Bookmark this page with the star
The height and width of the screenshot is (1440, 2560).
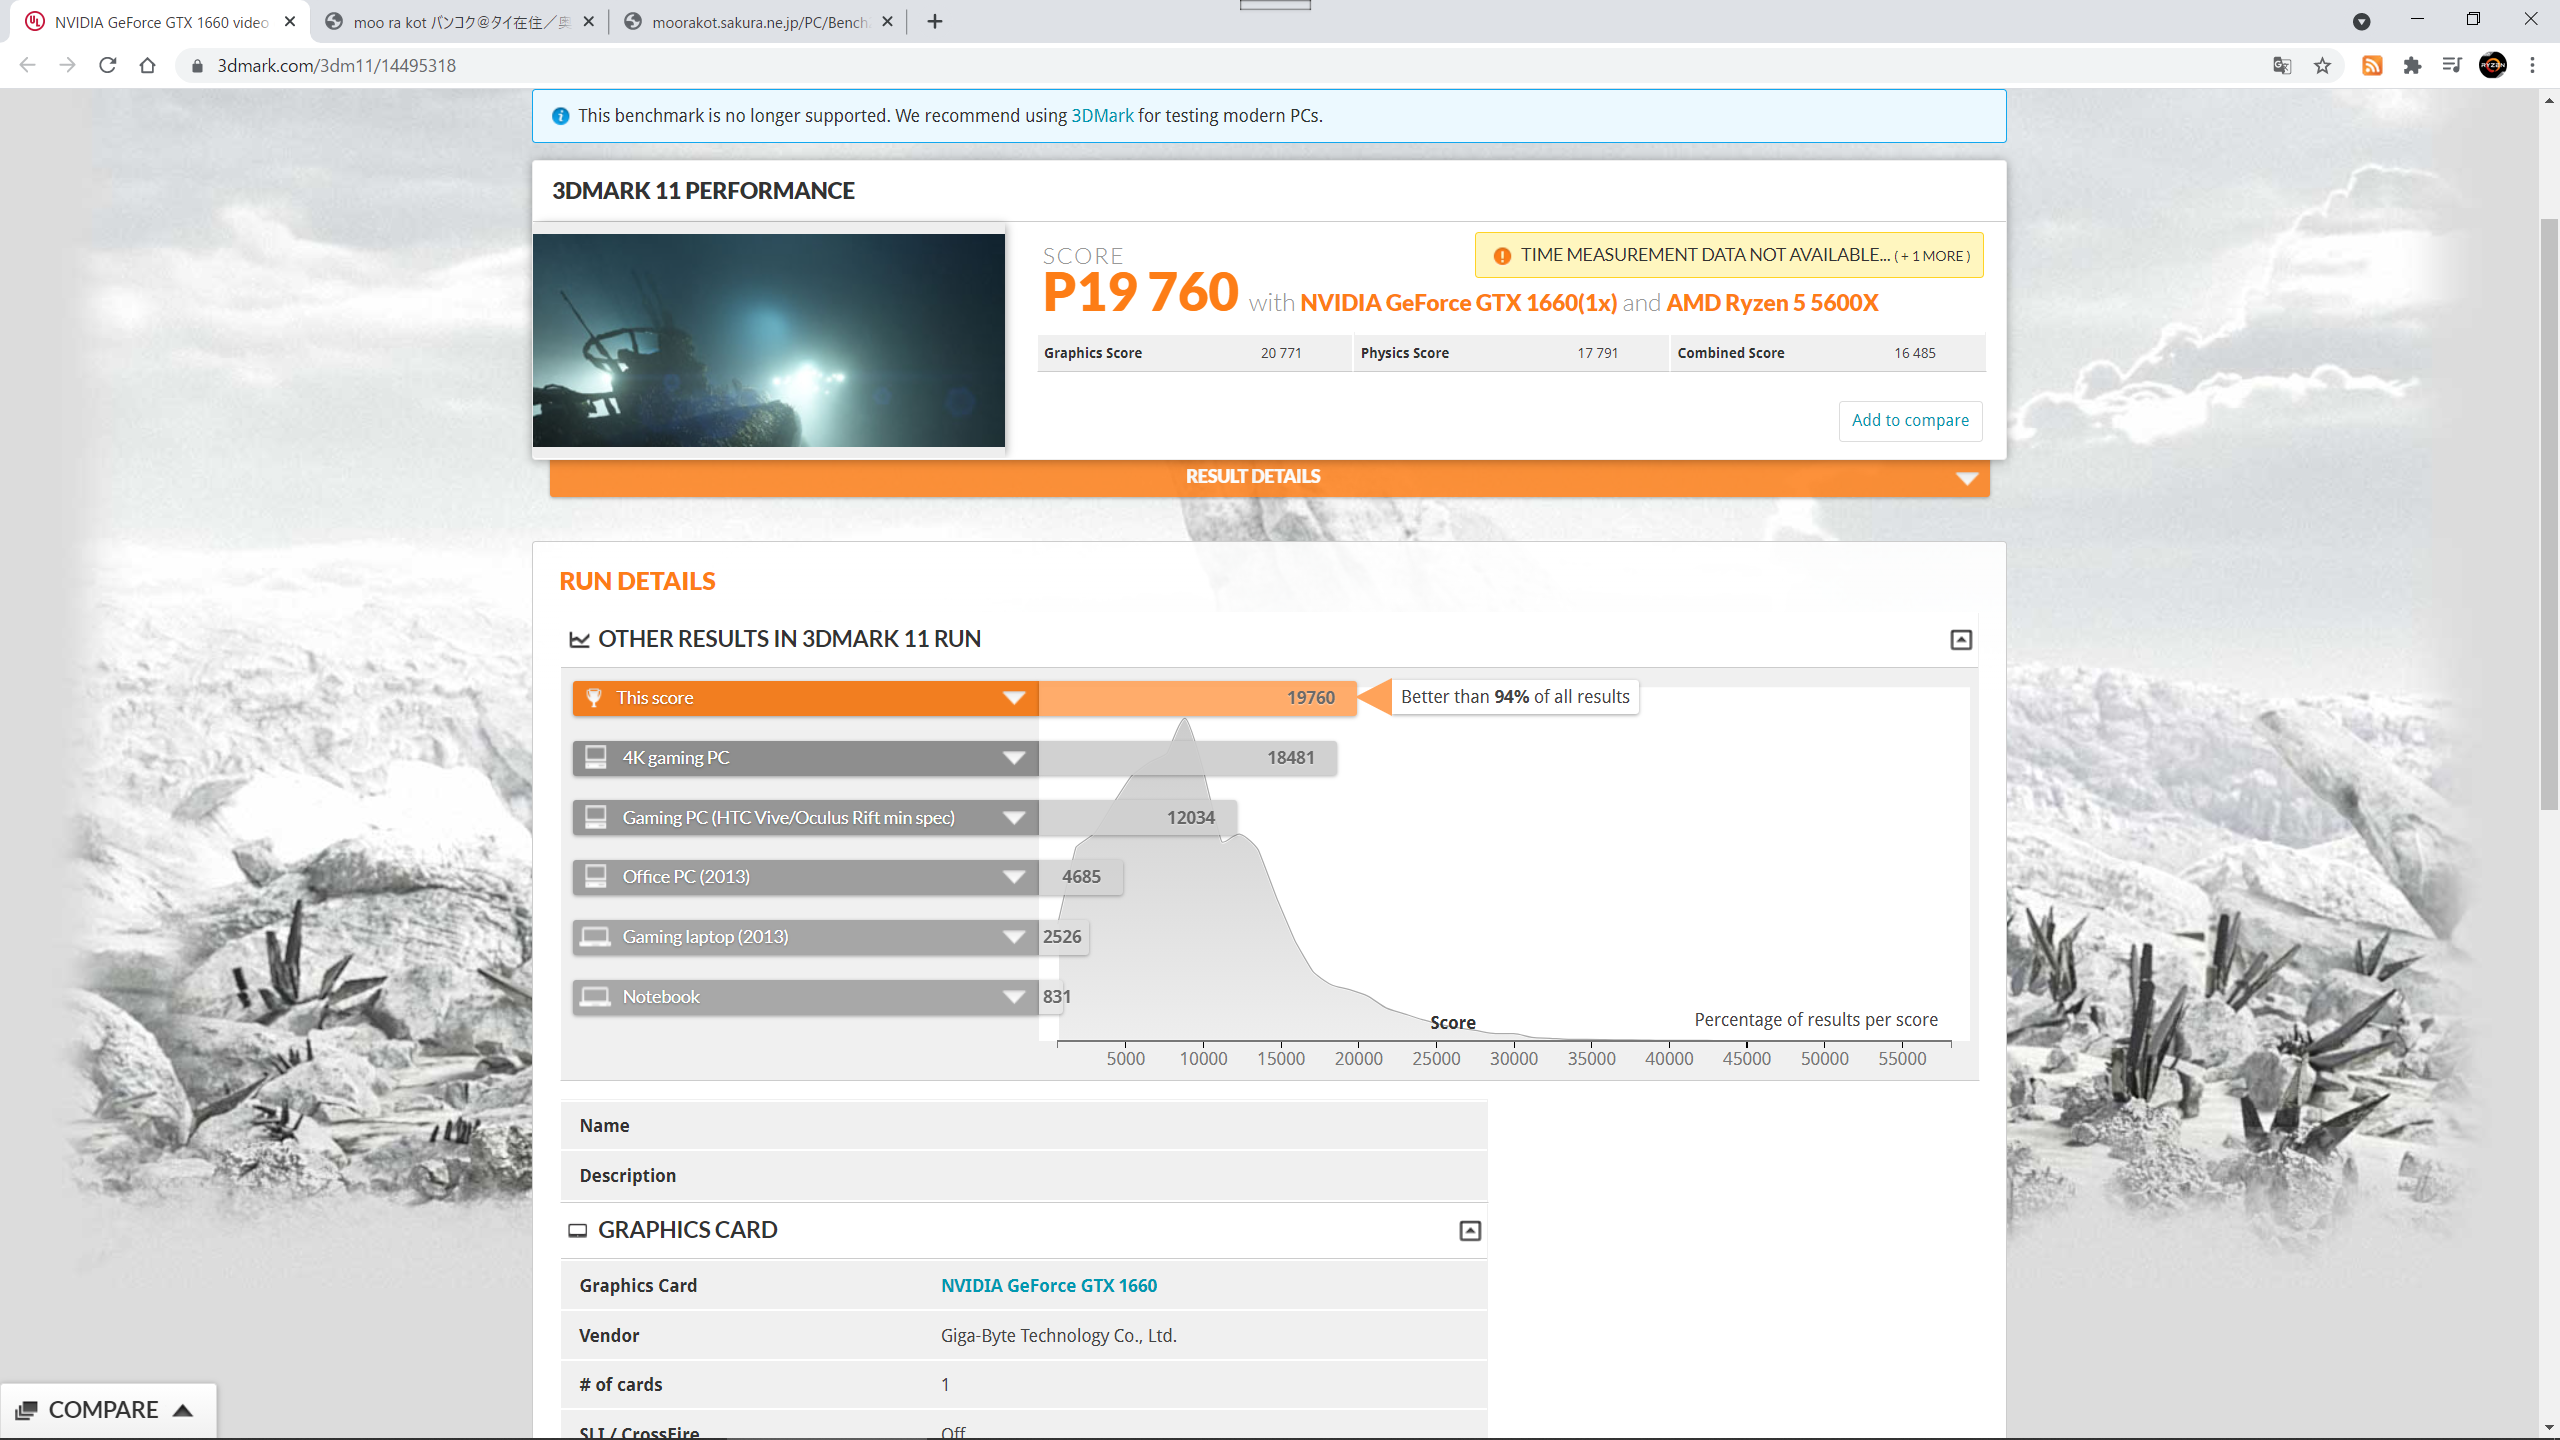2322,65
